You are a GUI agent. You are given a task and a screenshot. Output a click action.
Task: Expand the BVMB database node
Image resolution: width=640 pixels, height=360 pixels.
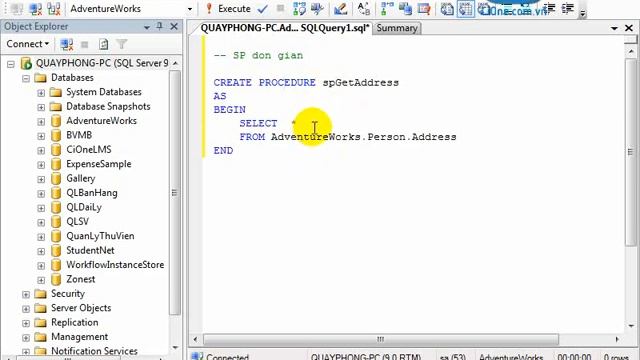pyautogui.click(x=41, y=136)
